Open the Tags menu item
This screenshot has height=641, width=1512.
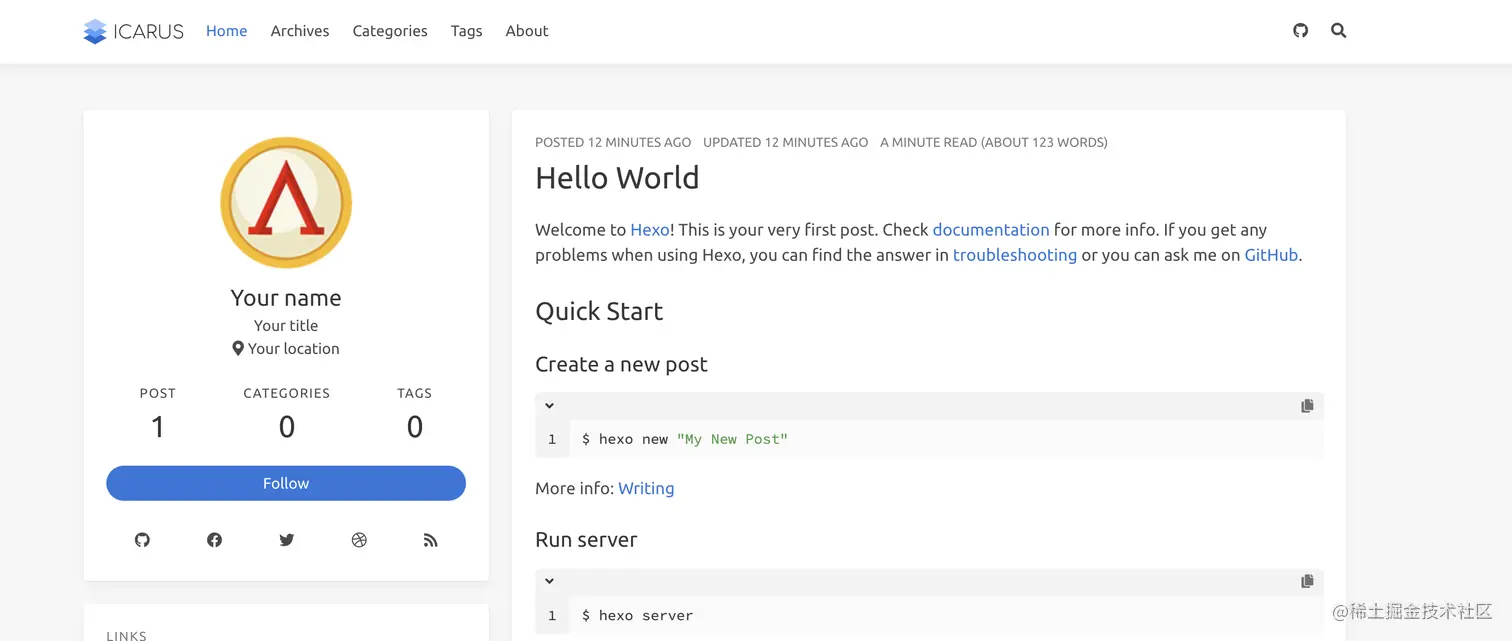click(x=466, y=31)
